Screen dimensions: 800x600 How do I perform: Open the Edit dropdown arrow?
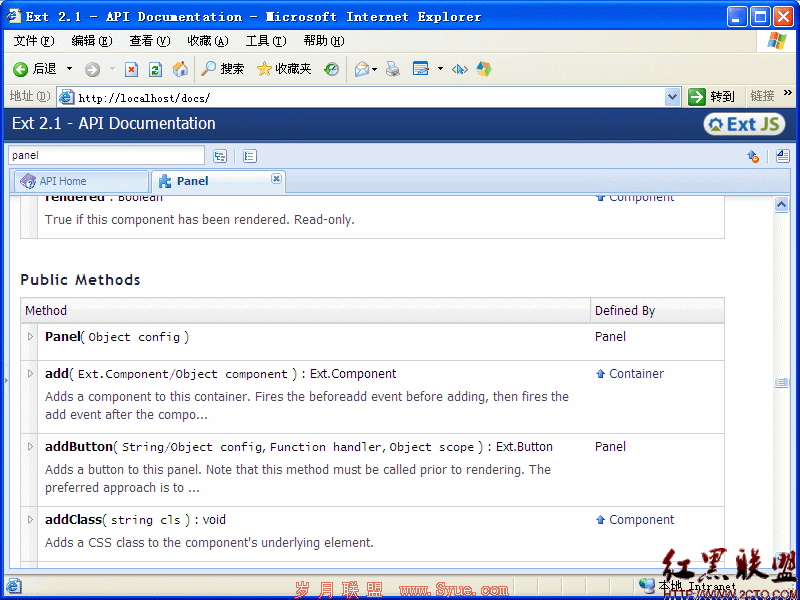pyautogui.click(x=440, y=69)
